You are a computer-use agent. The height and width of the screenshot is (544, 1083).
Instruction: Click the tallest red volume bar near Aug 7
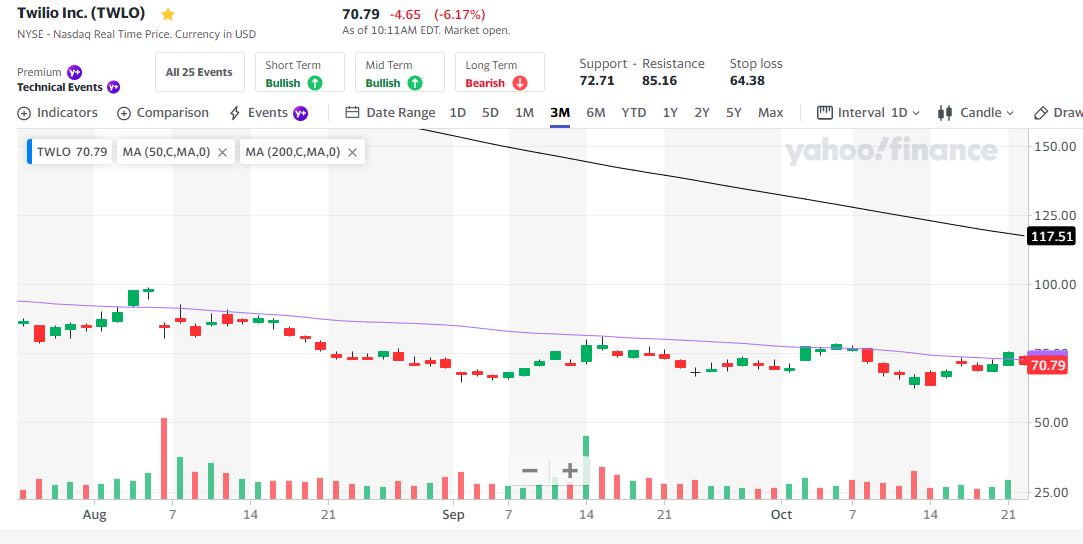[164, 458]
